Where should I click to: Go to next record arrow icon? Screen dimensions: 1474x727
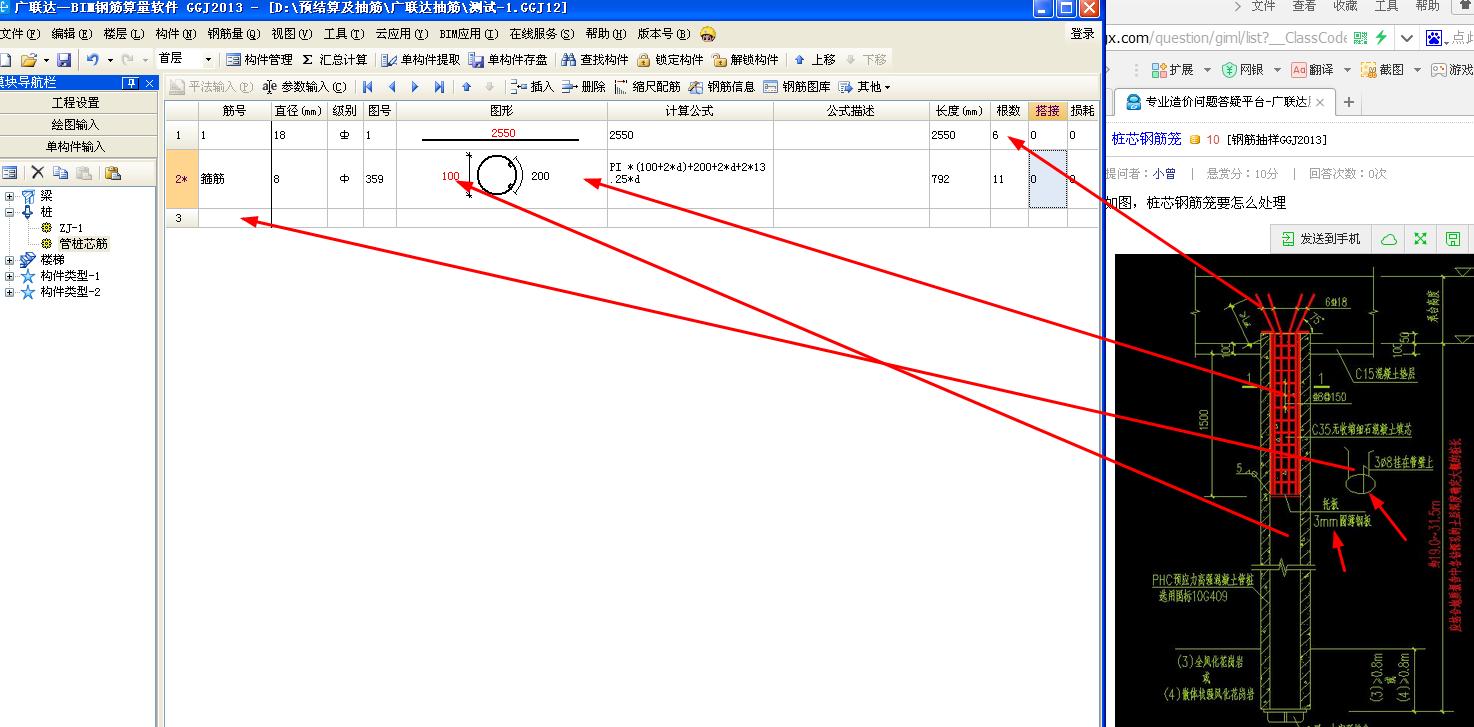[x=416, y=87]
